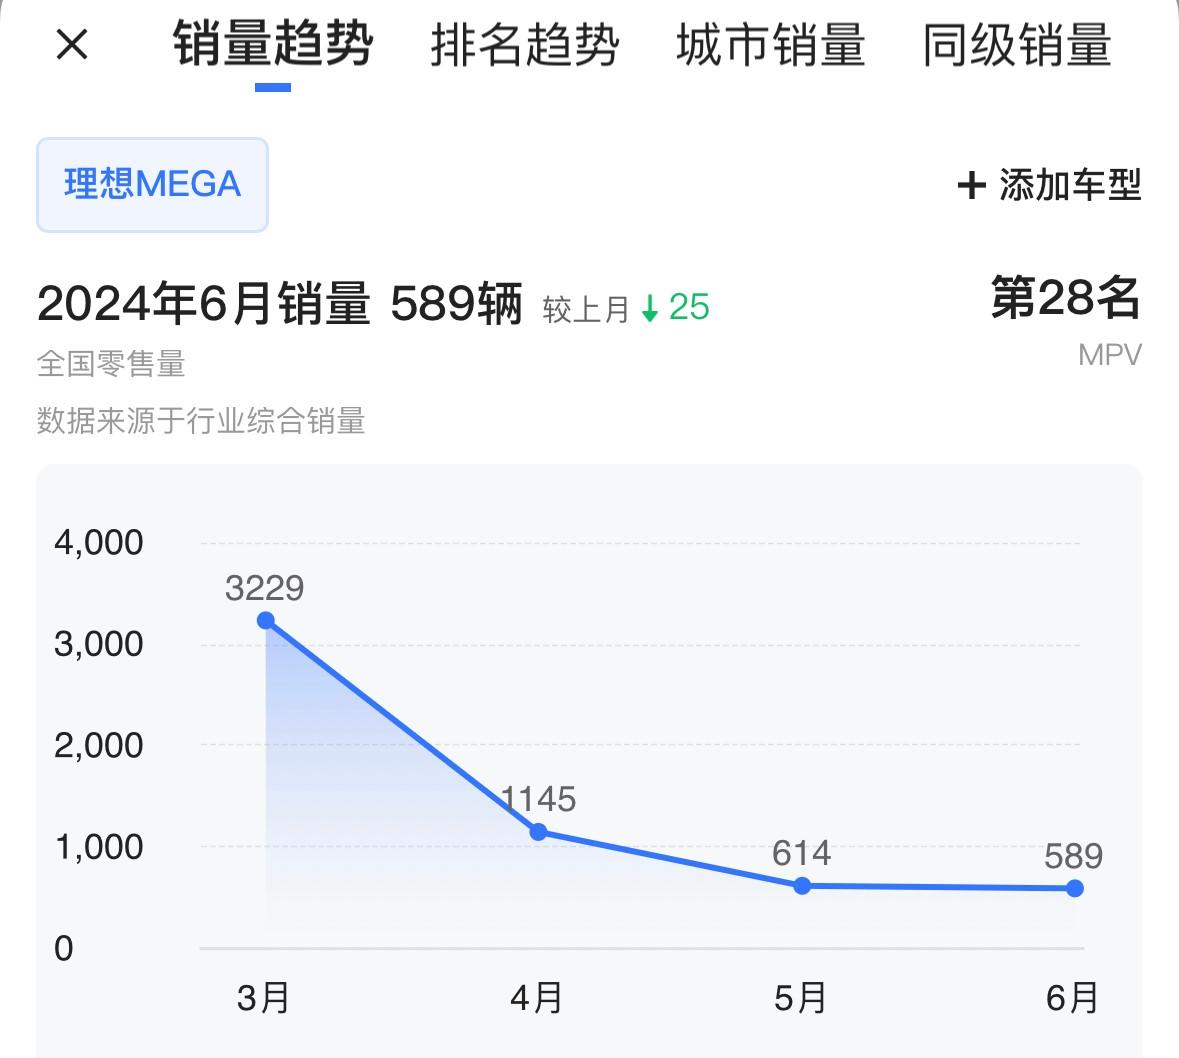Click the 2024年6月销量 589辆 headline
Screen dimensions: 1179x1058
click(280, 303)
